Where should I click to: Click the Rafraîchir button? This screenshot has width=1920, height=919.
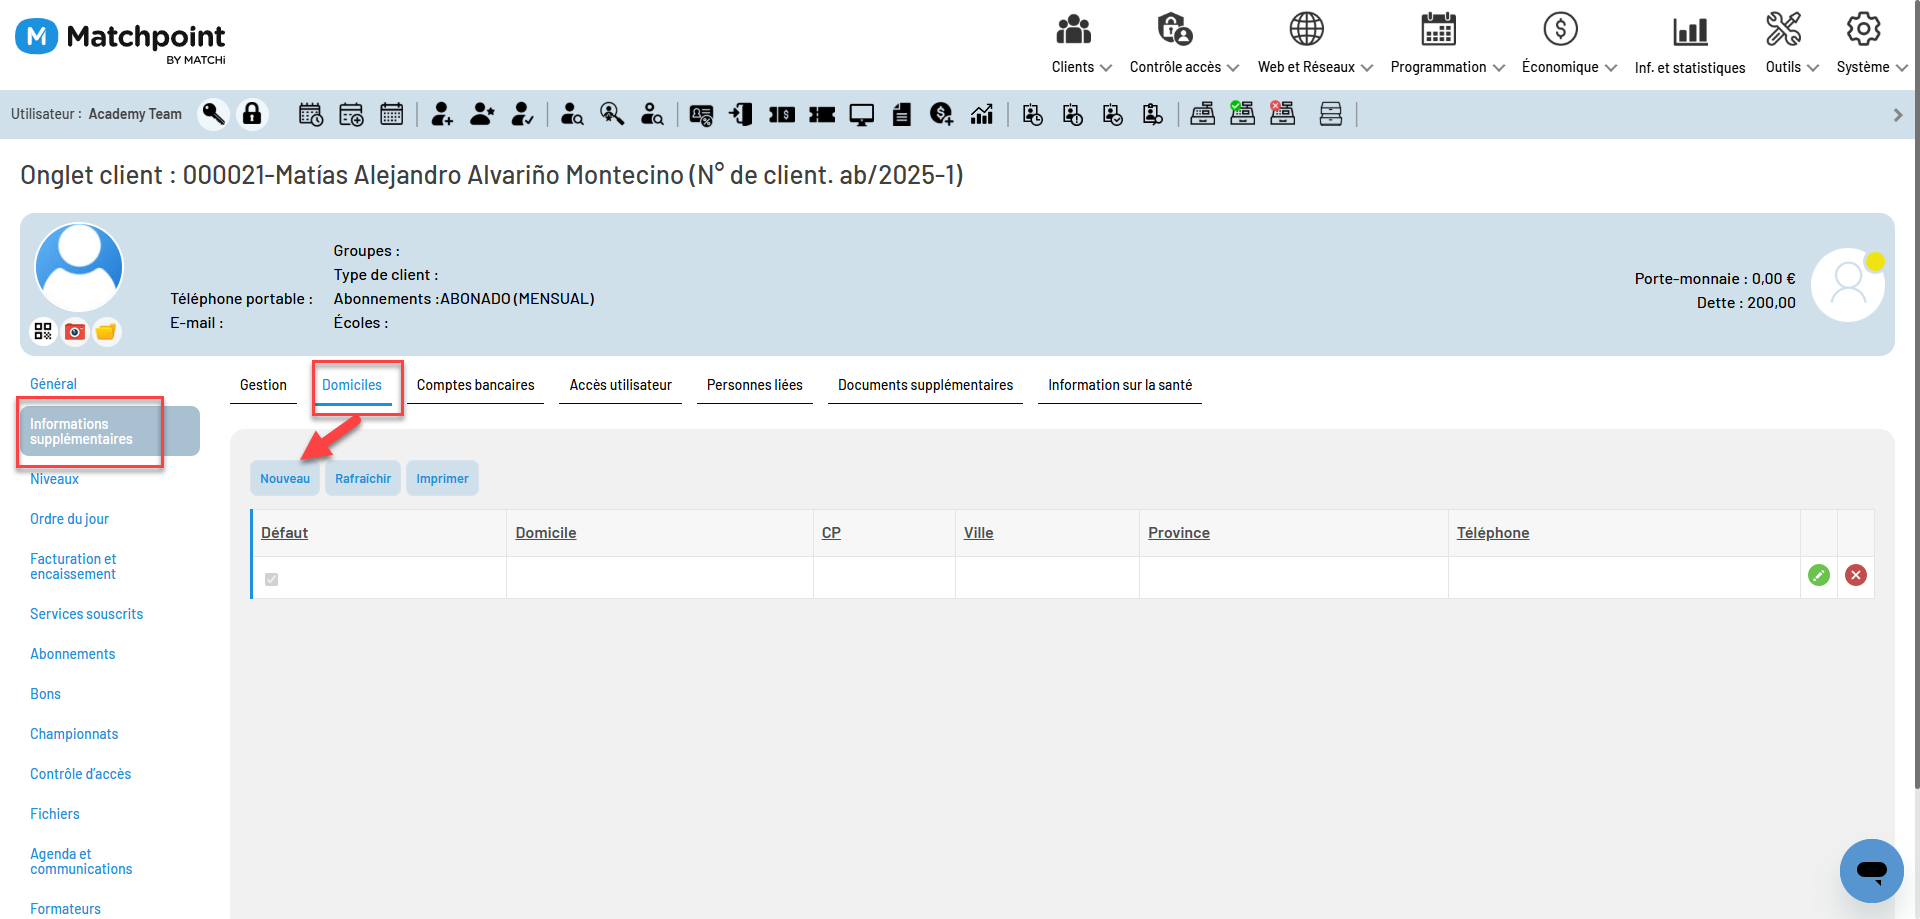click(363, 478)
